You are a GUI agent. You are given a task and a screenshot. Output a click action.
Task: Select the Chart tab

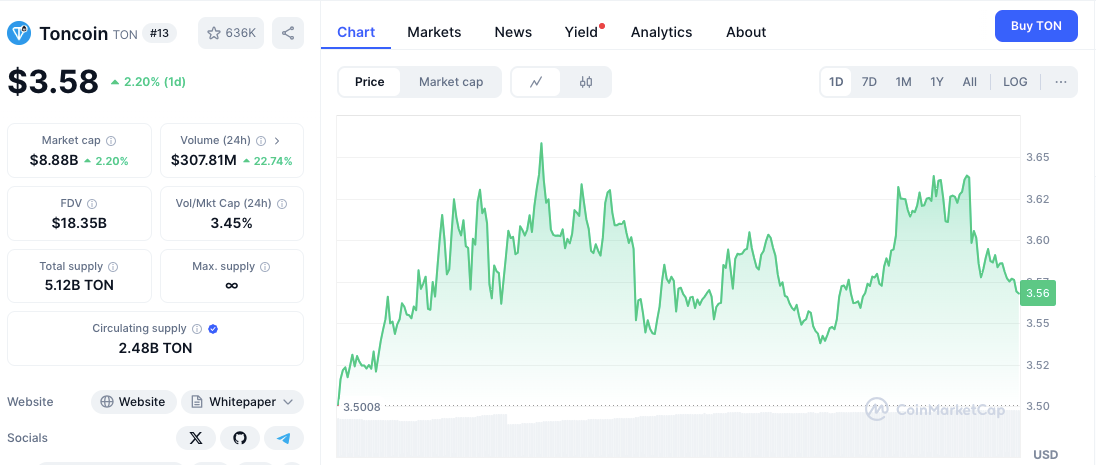(356, 32)
